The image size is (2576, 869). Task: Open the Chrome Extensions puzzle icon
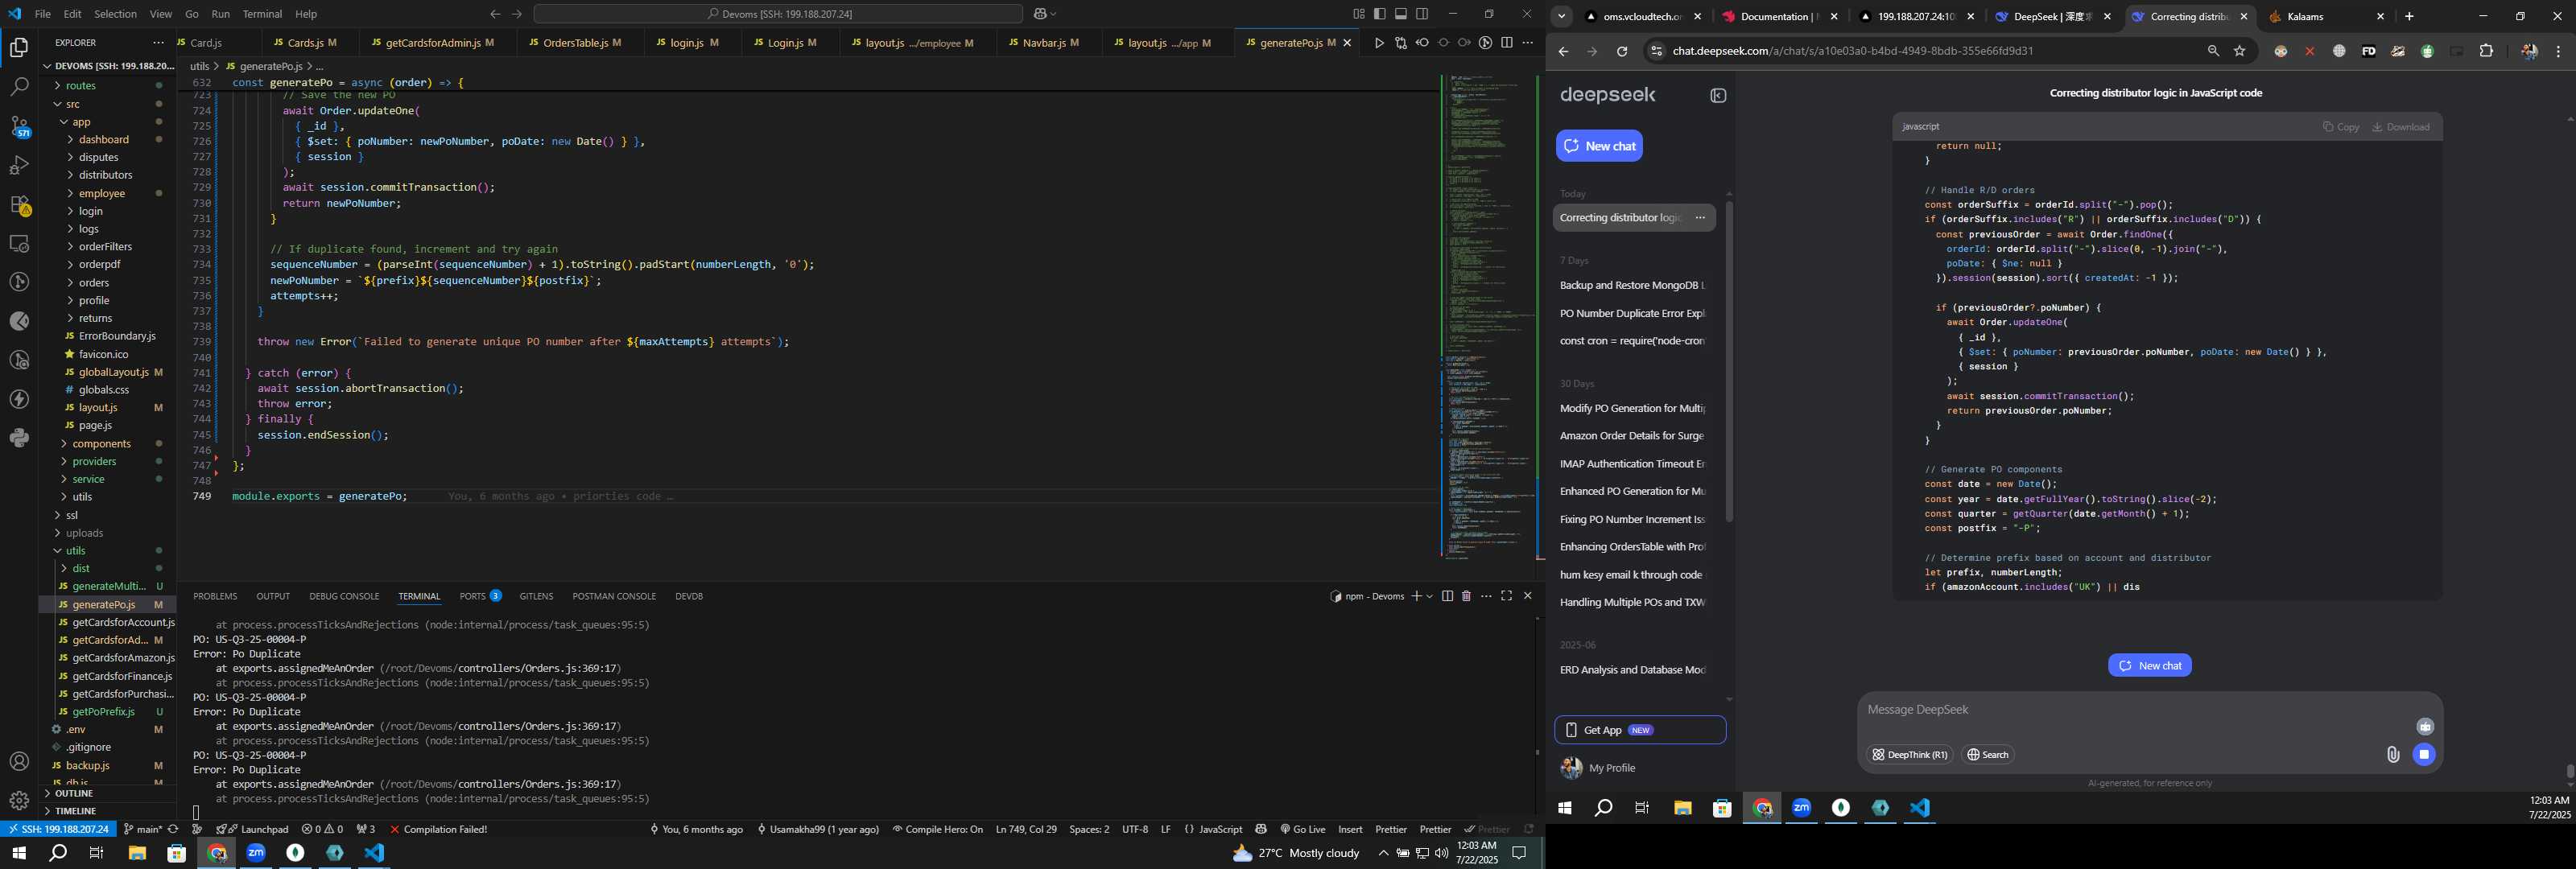(x=2486, y=51)
